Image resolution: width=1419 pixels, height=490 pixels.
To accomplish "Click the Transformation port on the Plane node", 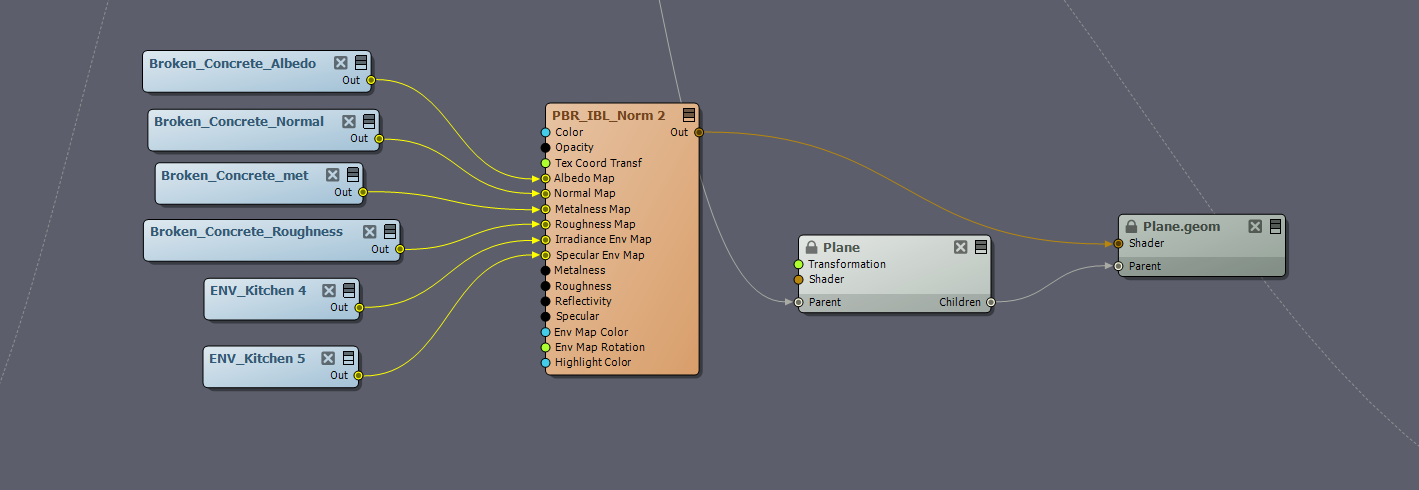I will pos(798,264).
